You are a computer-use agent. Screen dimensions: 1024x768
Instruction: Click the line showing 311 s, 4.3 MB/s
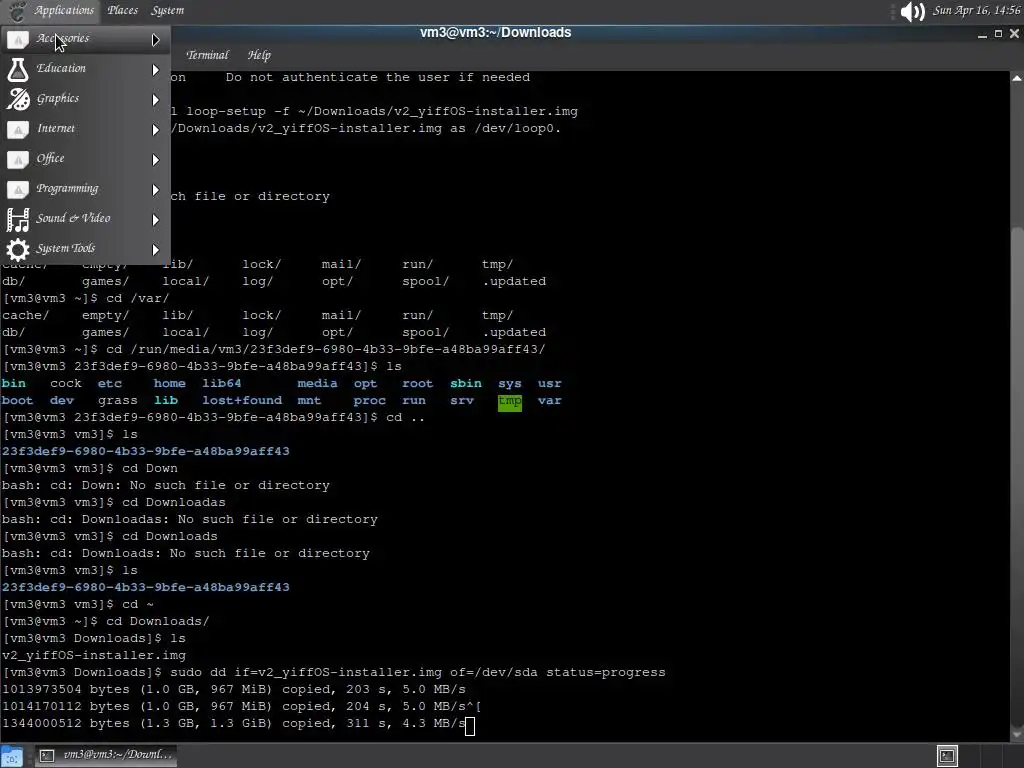(x=234, y=724)
